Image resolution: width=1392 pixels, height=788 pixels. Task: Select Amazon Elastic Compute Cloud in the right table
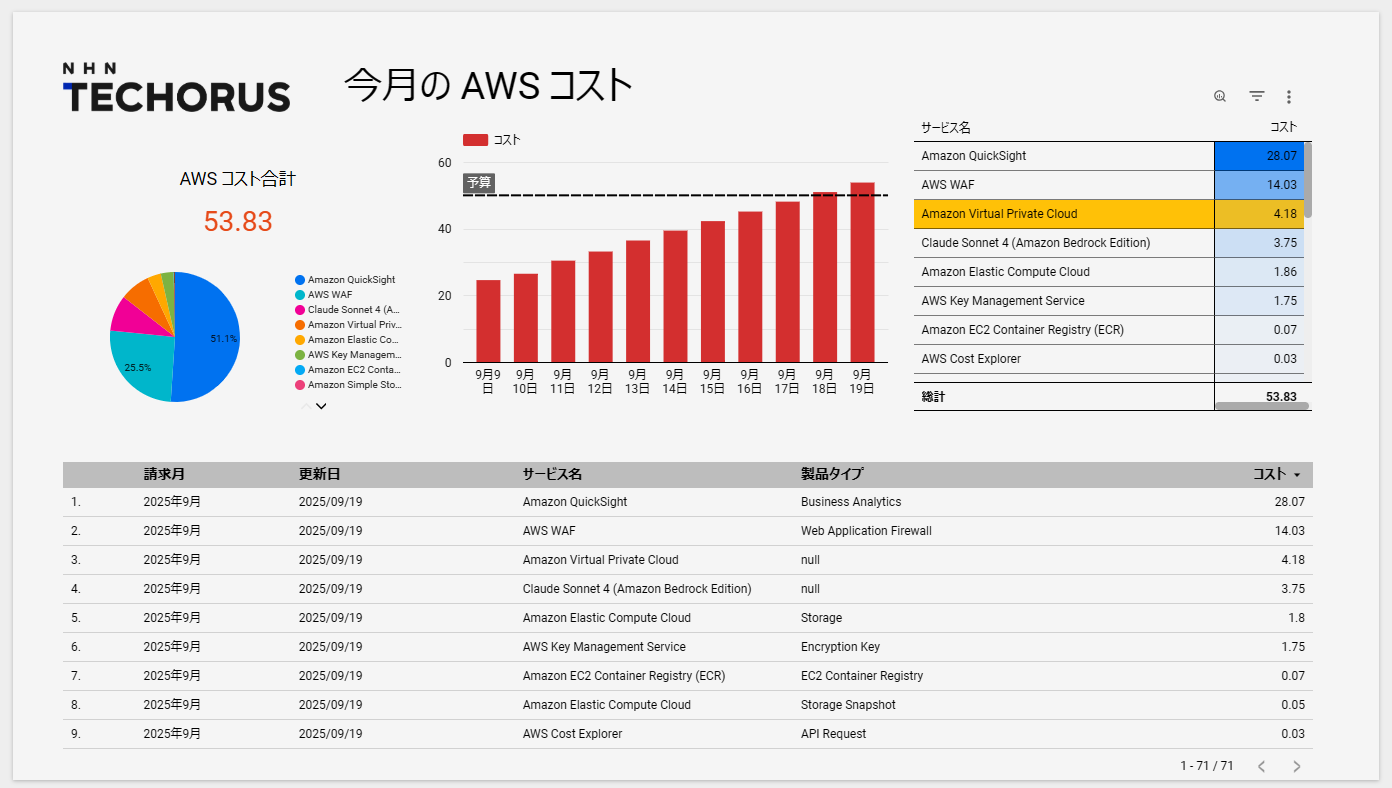point(1108,272)
